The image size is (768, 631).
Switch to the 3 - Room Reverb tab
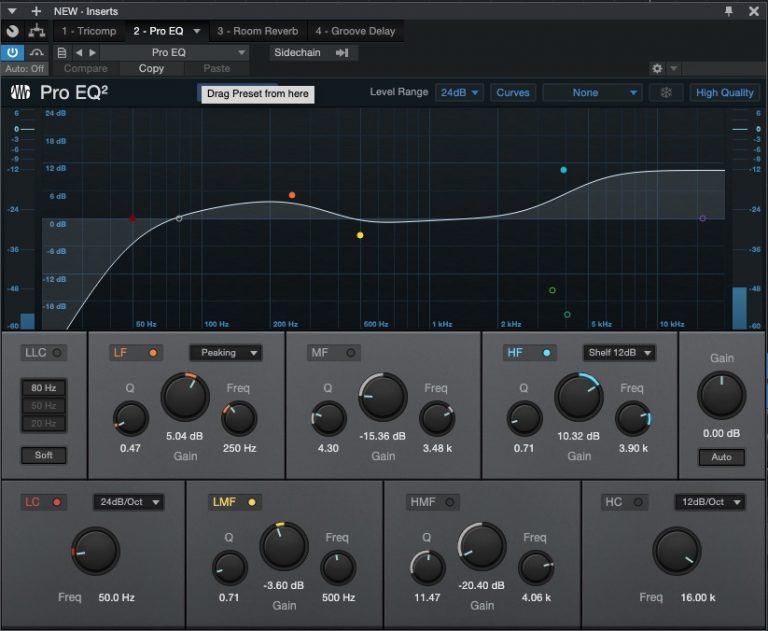(x=258, y=31)
